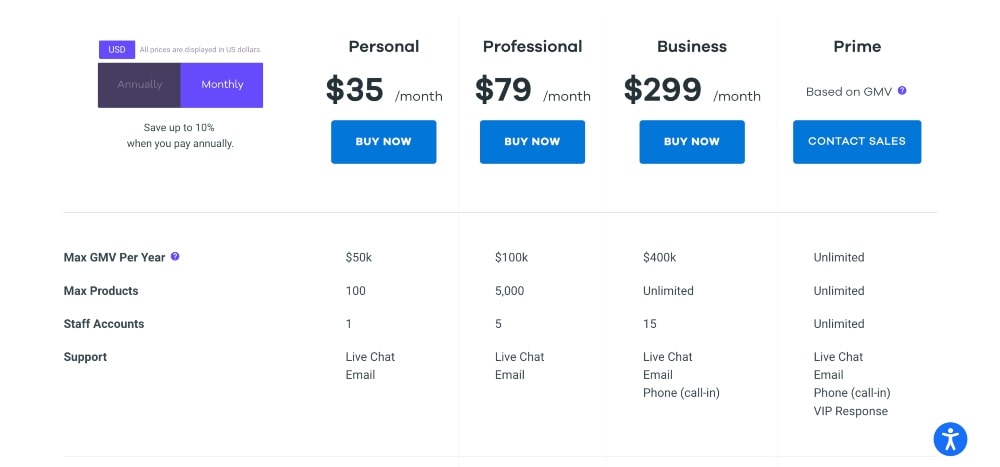Click the Staff Accounts row label
The height and width of the screenshot is (467, 1000).
click(x=104, y=324)
